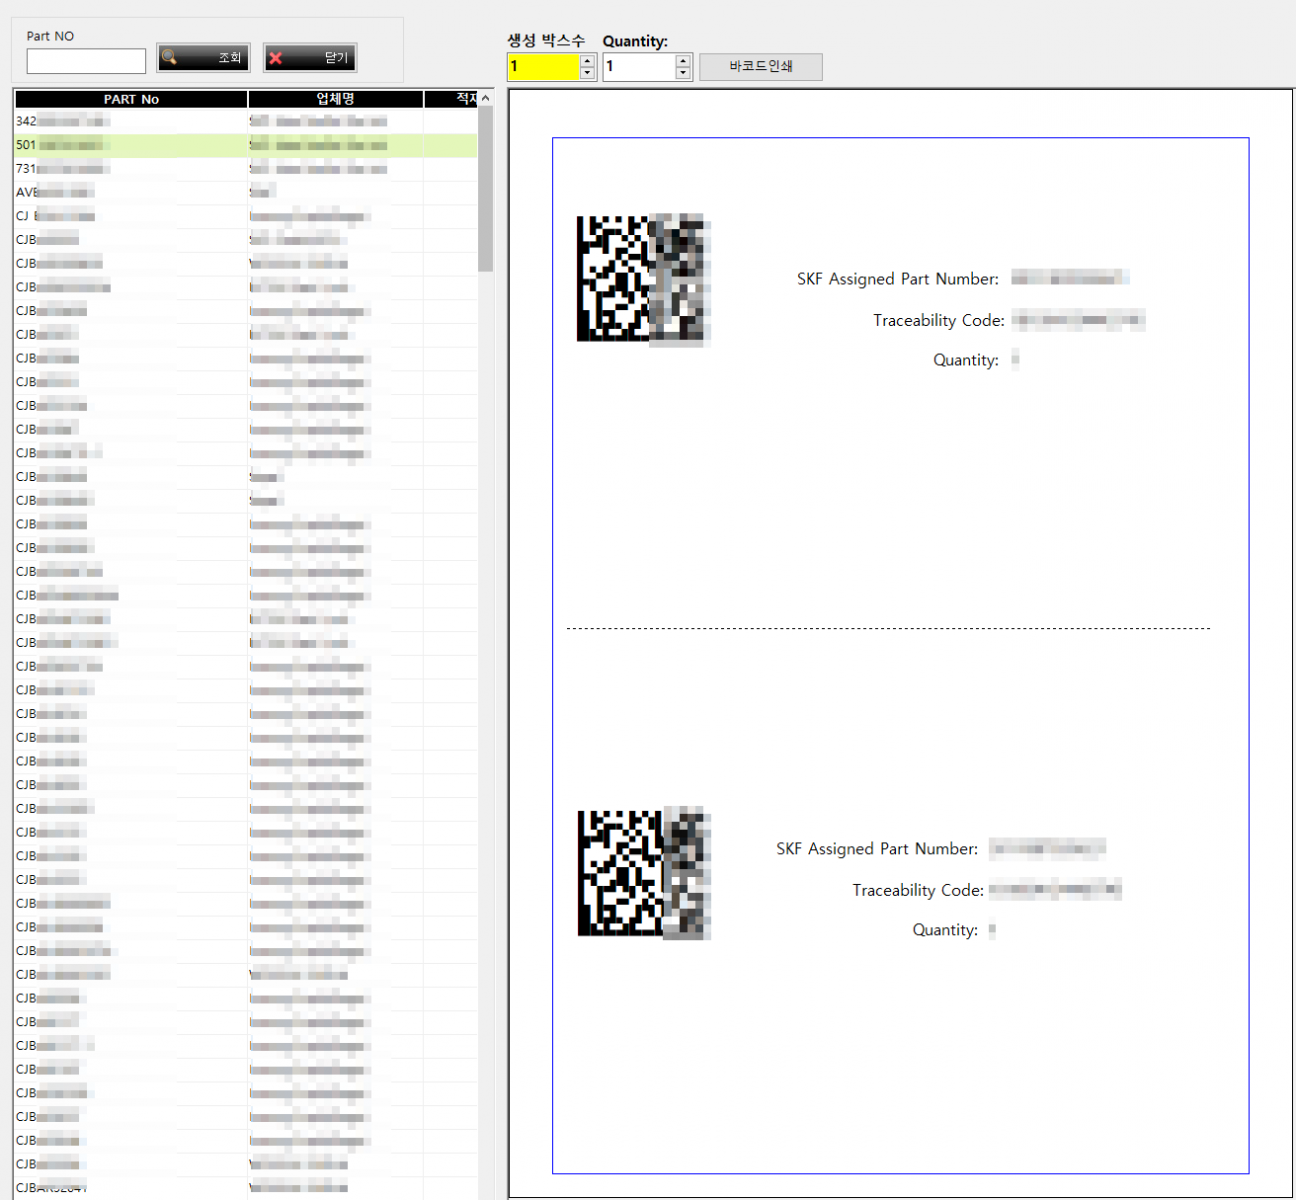Click the yellow 생성 박스수 number field
1296x1200 pixels.
coord(544,67)
